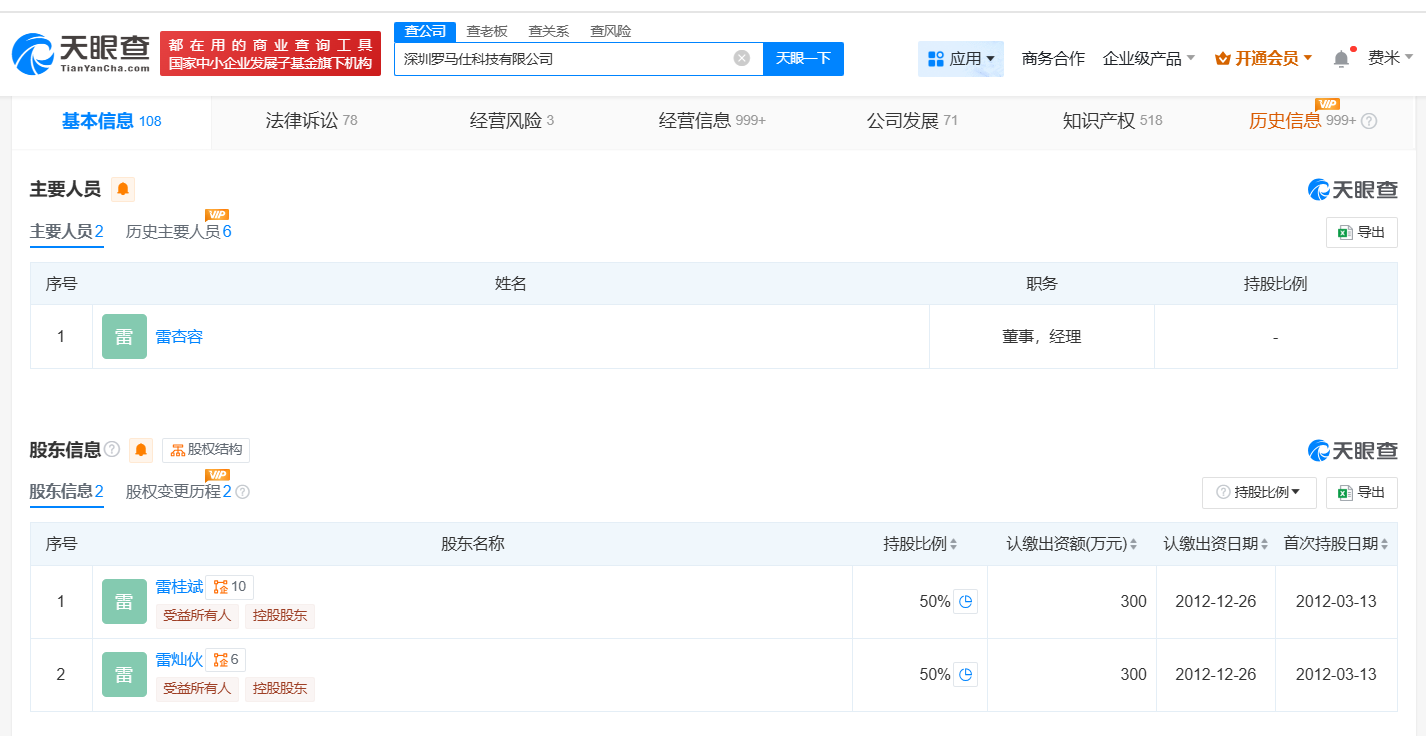Switch to the 法律诉讼 tab
The image size is (1426, 736).
(311, 121)
